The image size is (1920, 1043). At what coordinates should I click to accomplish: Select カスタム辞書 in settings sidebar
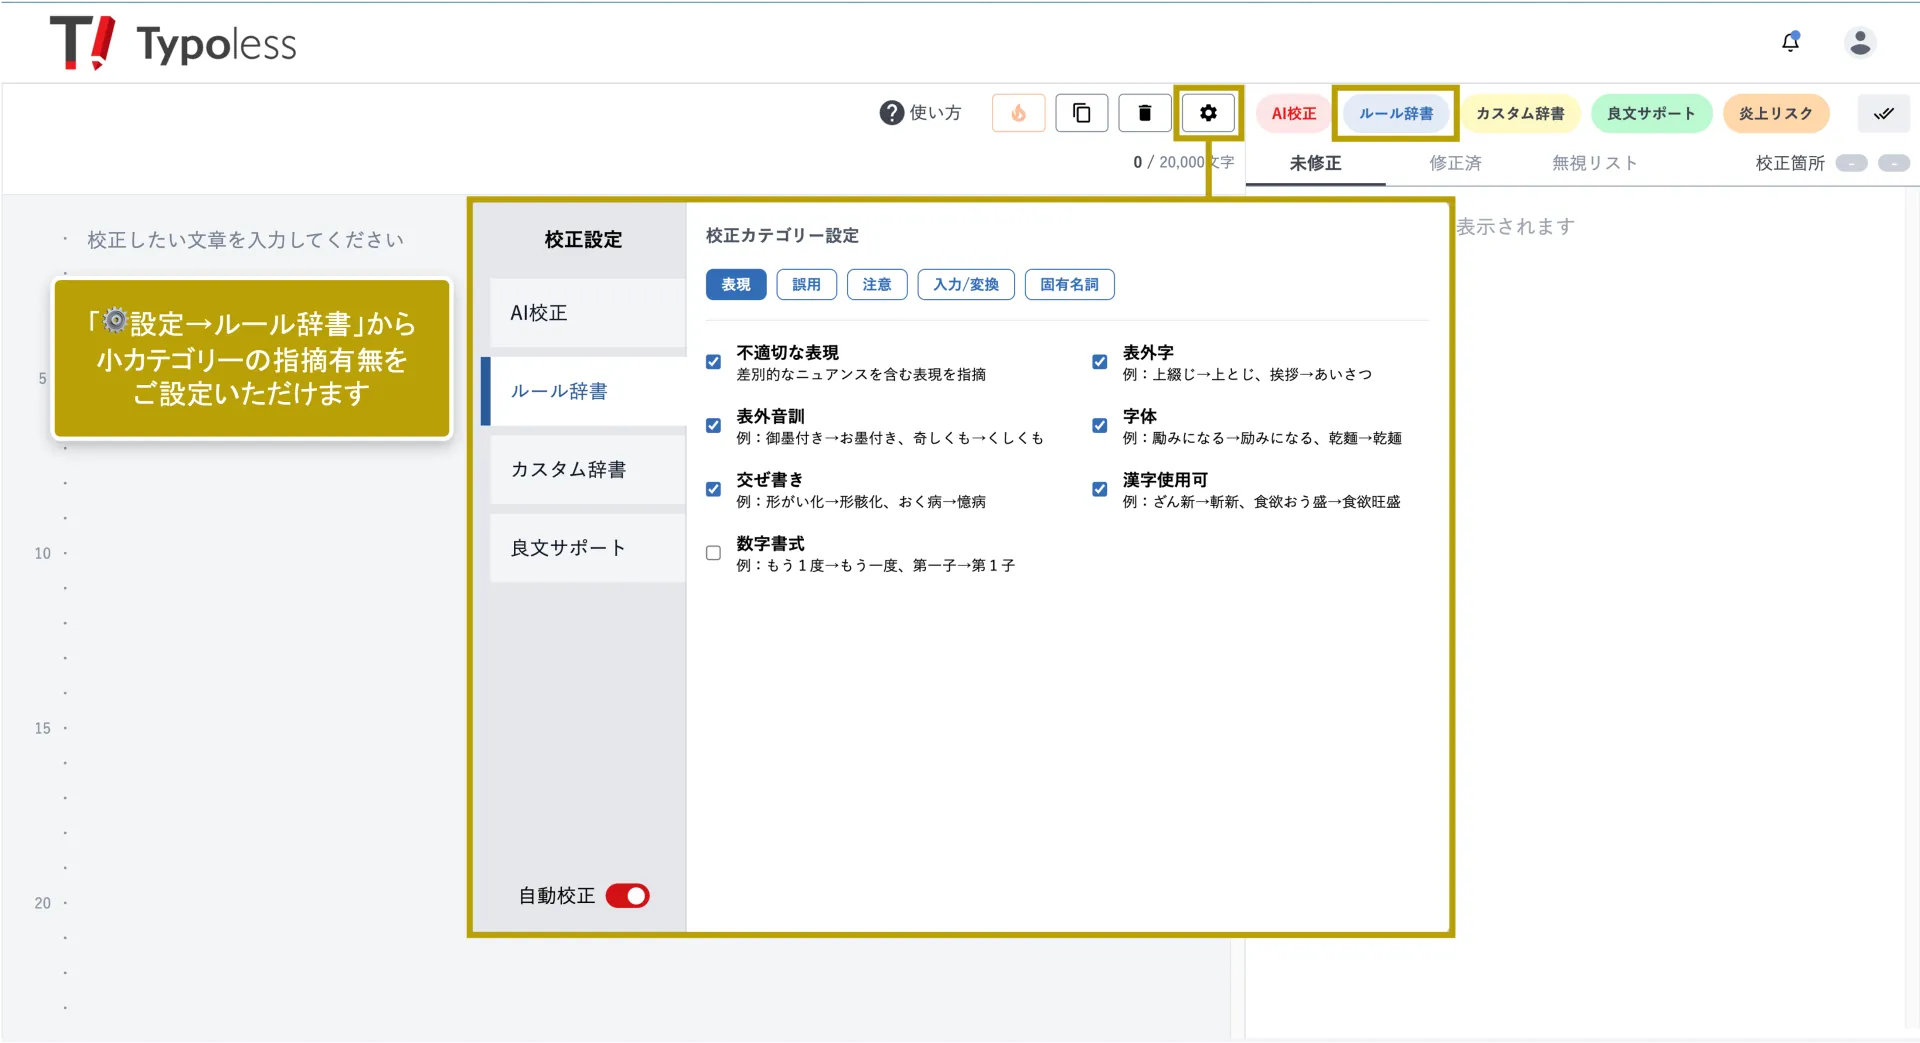588,469
